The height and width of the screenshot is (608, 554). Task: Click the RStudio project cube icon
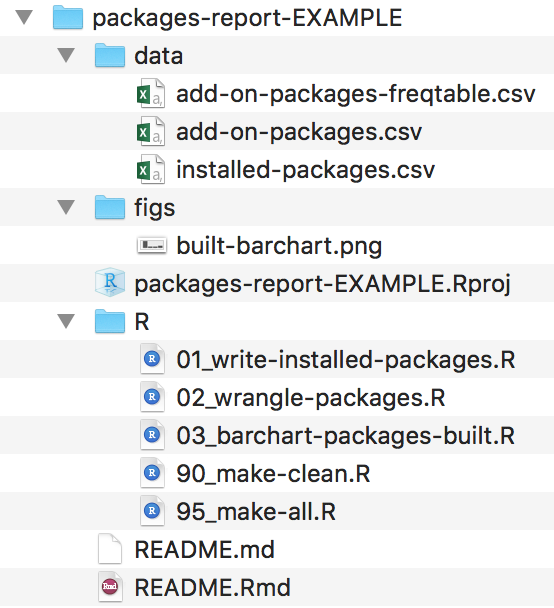(110, 282)
